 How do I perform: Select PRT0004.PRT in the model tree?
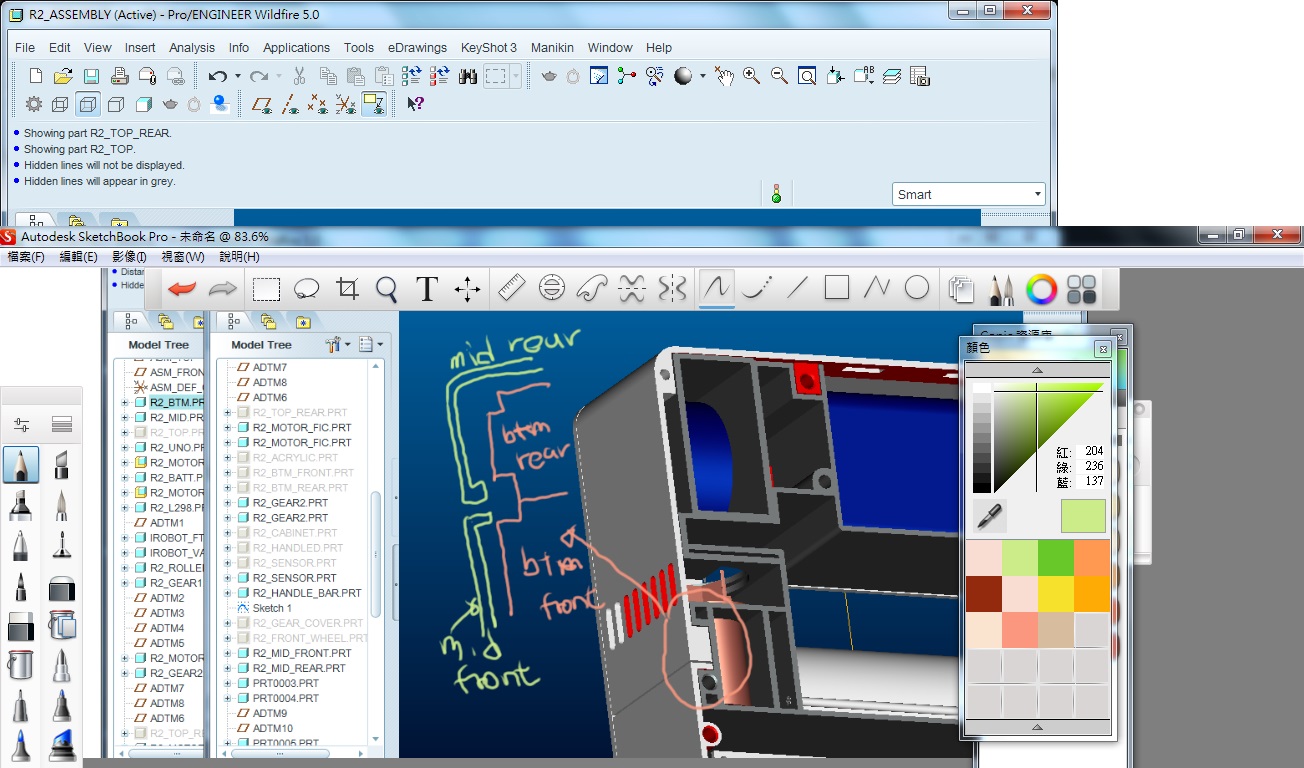point(286,698)
